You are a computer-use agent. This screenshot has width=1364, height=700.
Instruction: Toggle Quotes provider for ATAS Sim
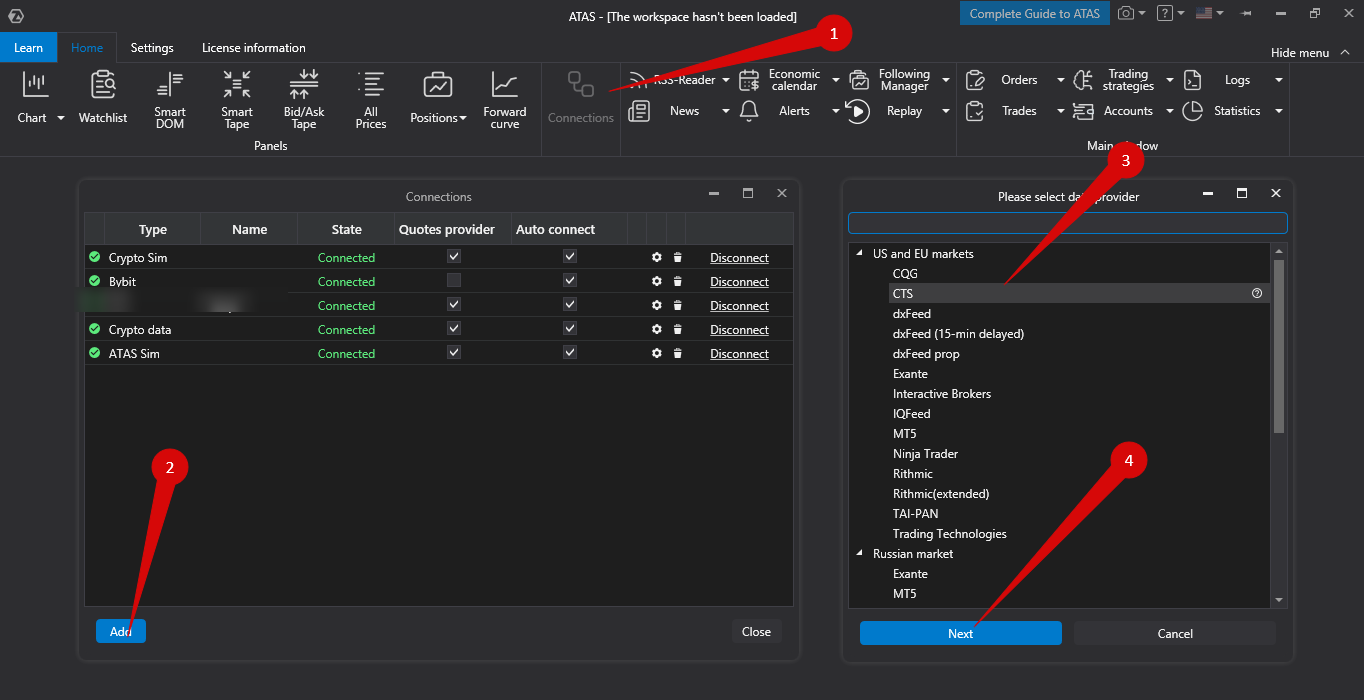454,353
